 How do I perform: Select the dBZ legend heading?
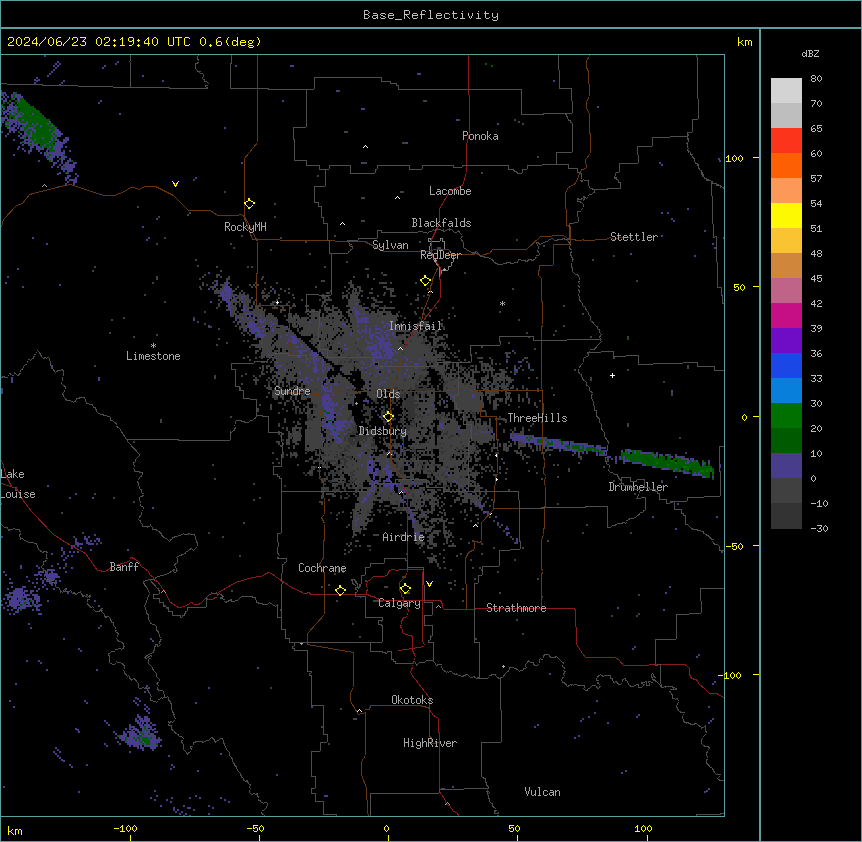pyautogui.click(x=810, y=54)
